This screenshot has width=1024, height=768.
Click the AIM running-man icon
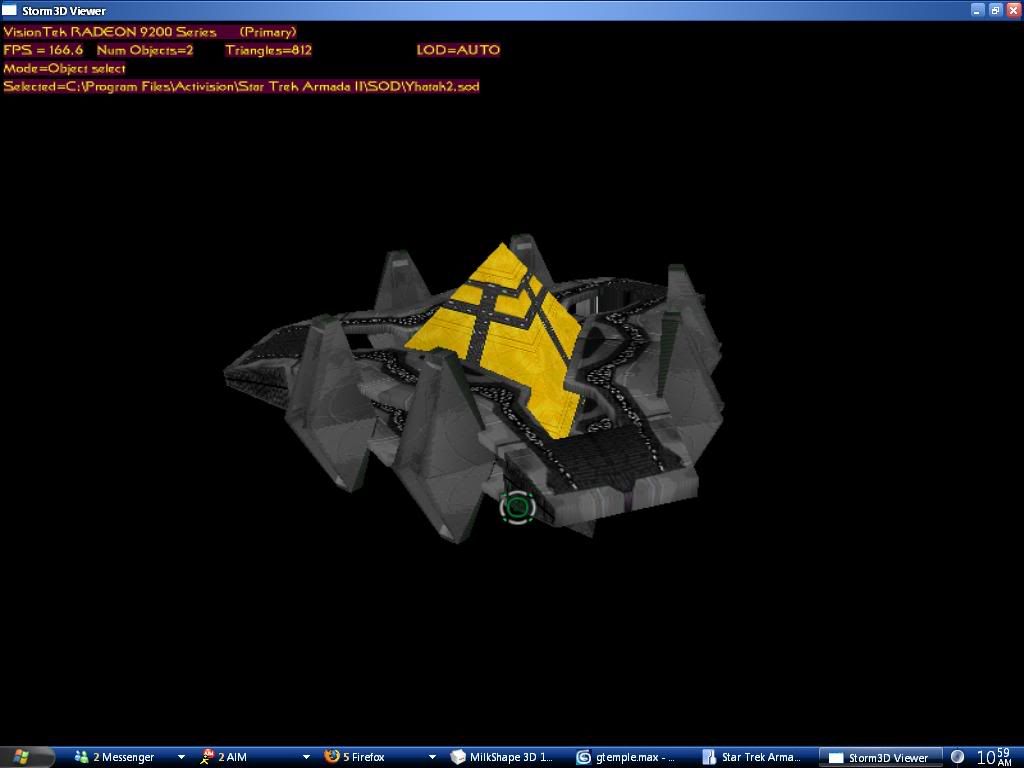point(207,756)
